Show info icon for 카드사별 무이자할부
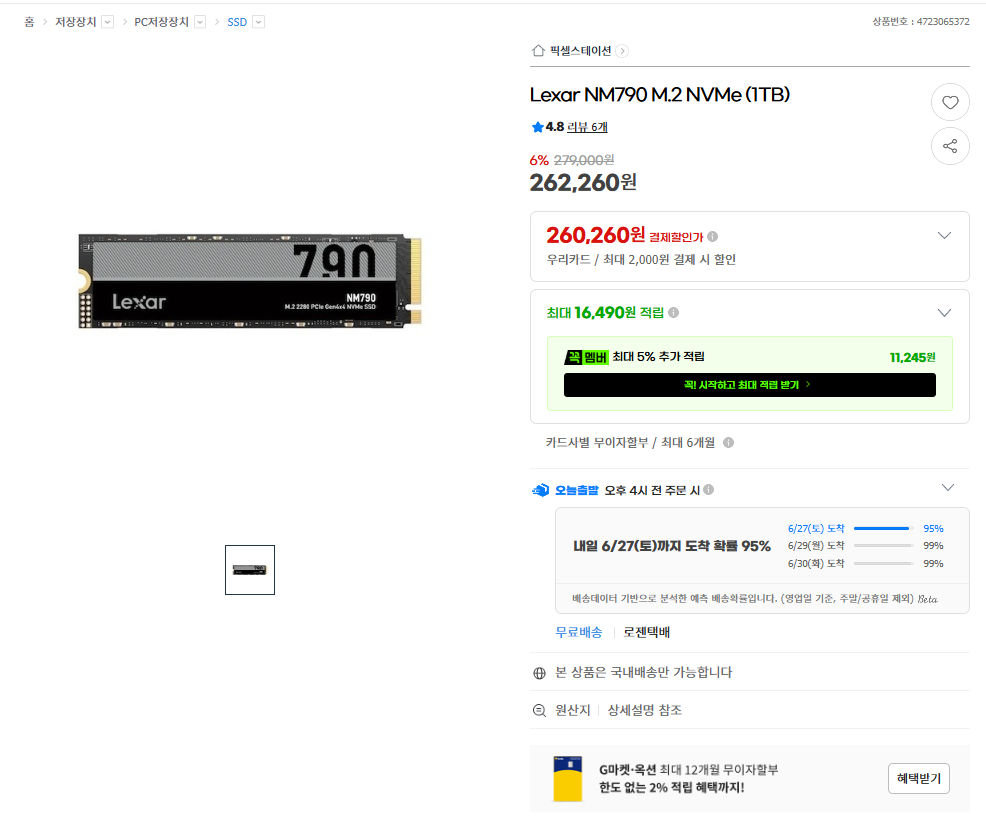 click(728, 443)
